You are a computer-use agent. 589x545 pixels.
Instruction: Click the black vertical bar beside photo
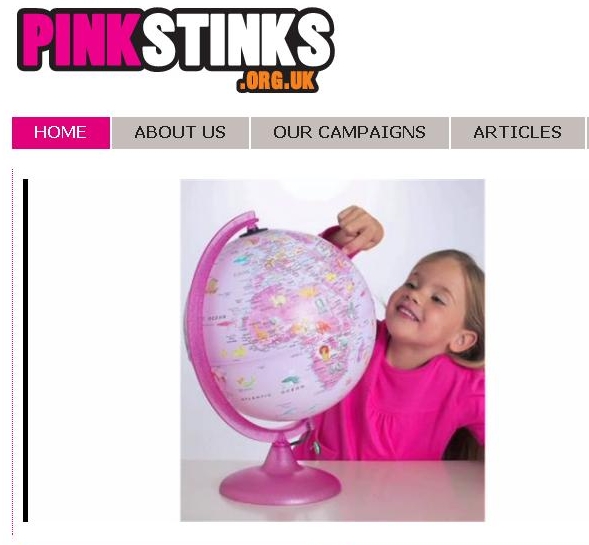tap(26, 350)
